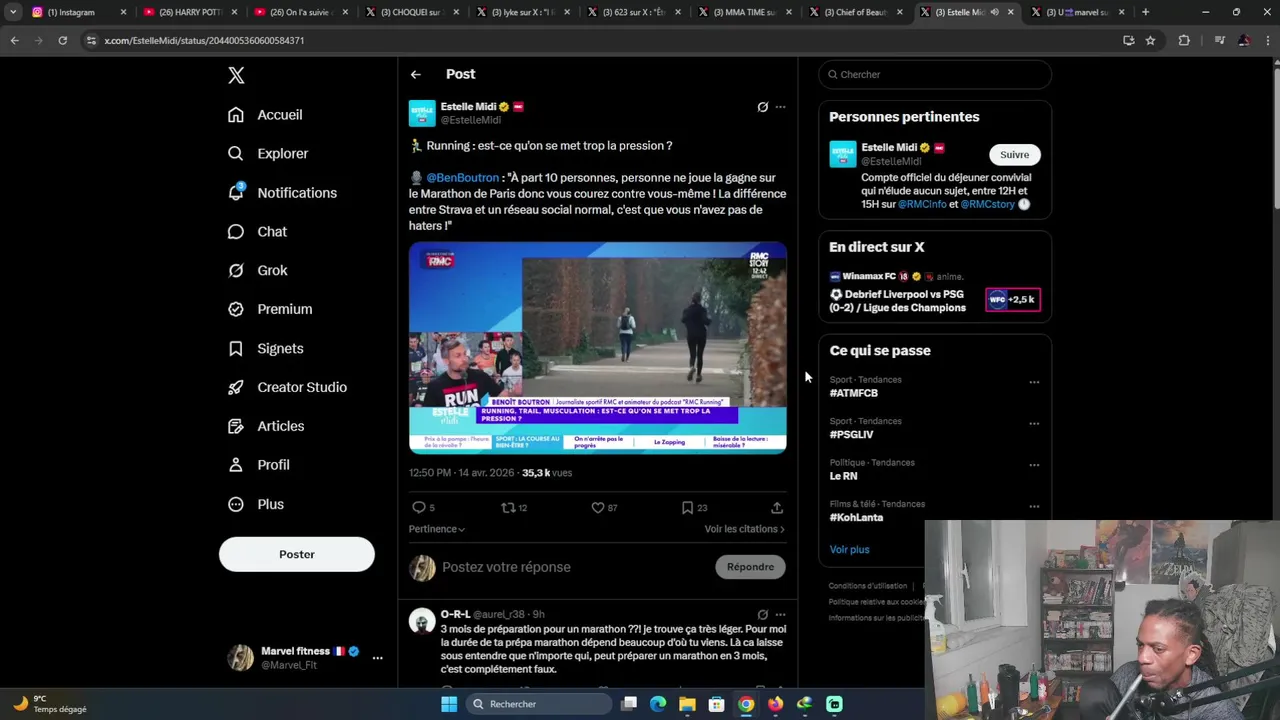Open Chat in the sidebar

pos(257,232)
